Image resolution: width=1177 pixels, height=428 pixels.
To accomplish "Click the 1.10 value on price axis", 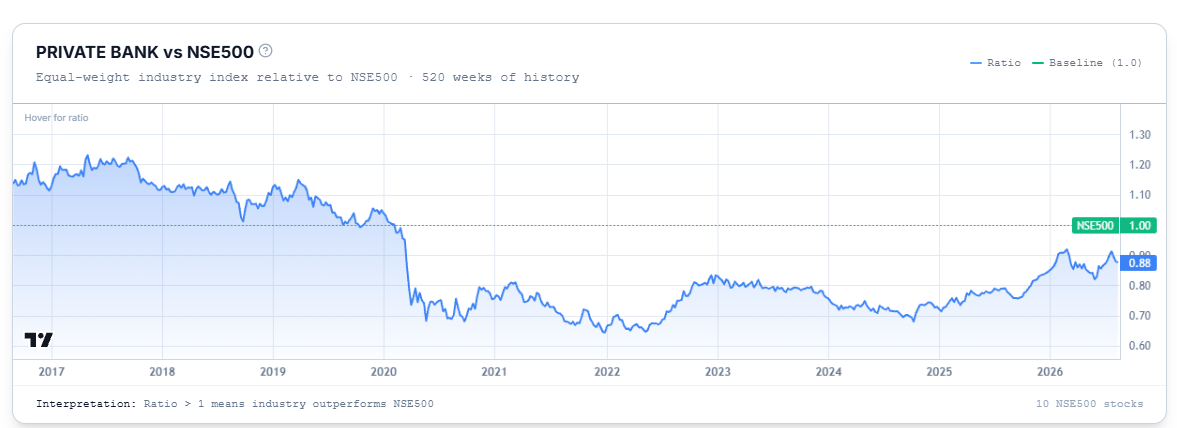I will pos(1140,195).
